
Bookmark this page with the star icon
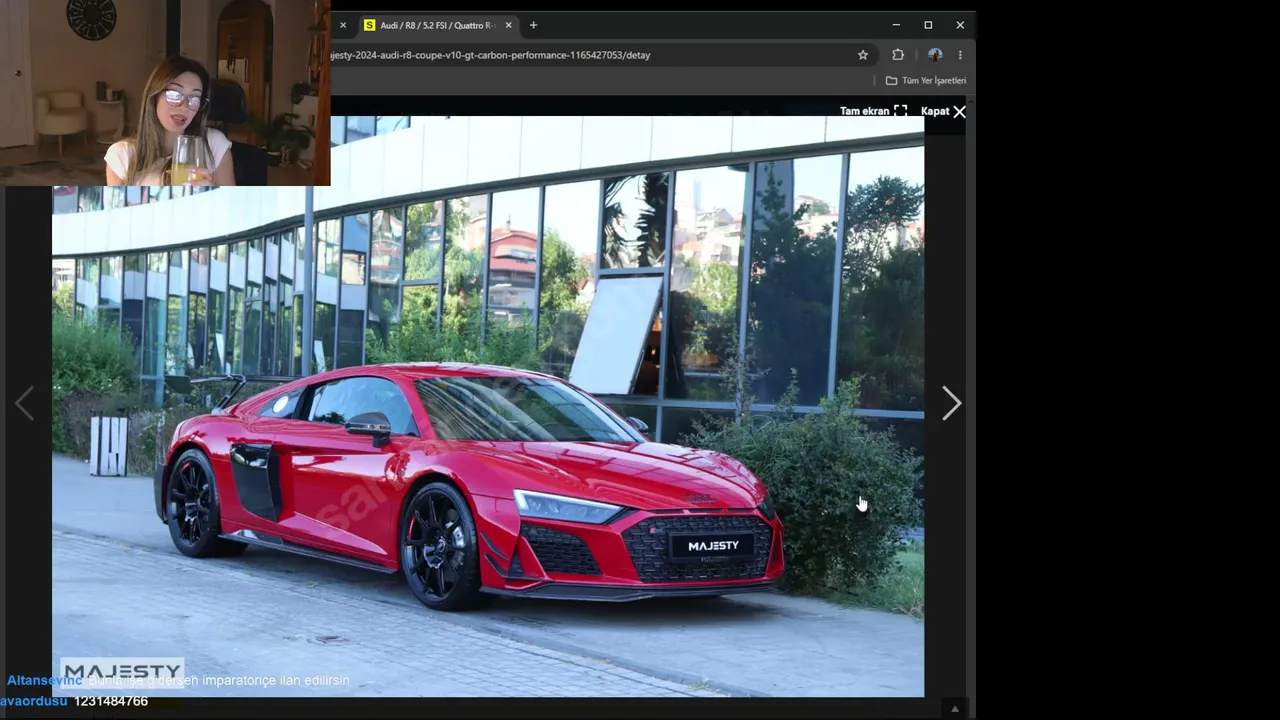(863, 55)
